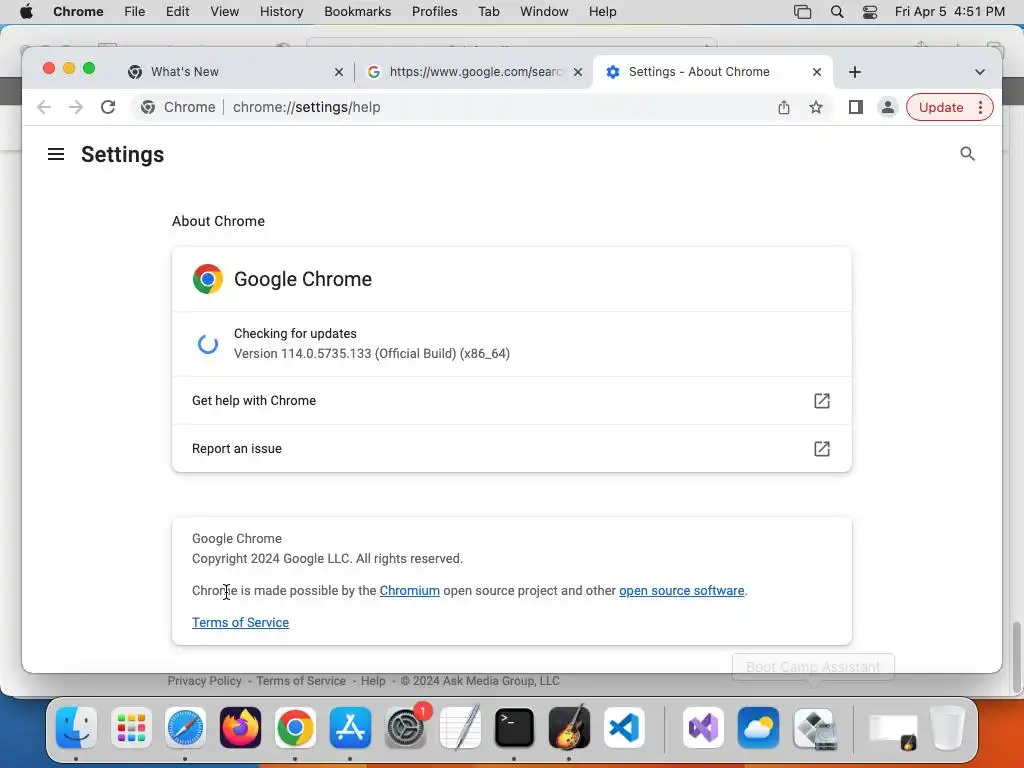
Task: Click the About Chrome heading
Action: tap(218, 221)
